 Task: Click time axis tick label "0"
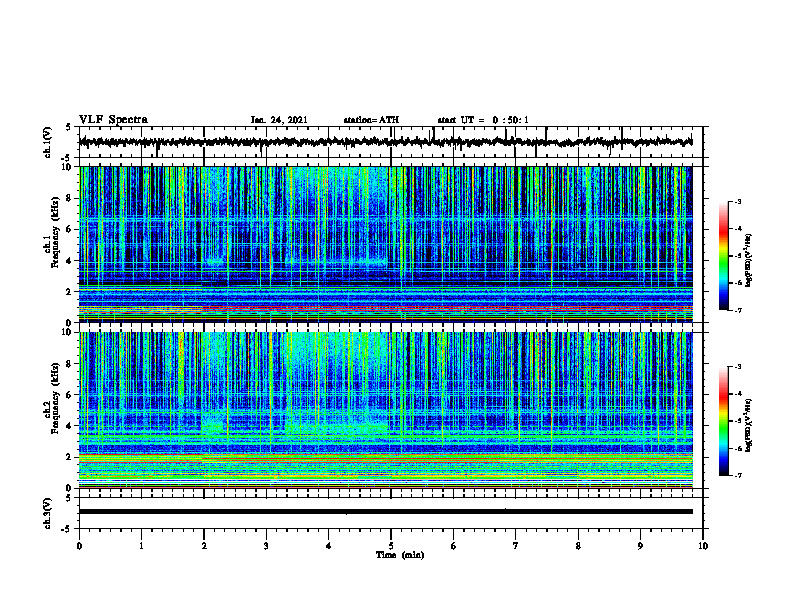[x=79, y=546]
